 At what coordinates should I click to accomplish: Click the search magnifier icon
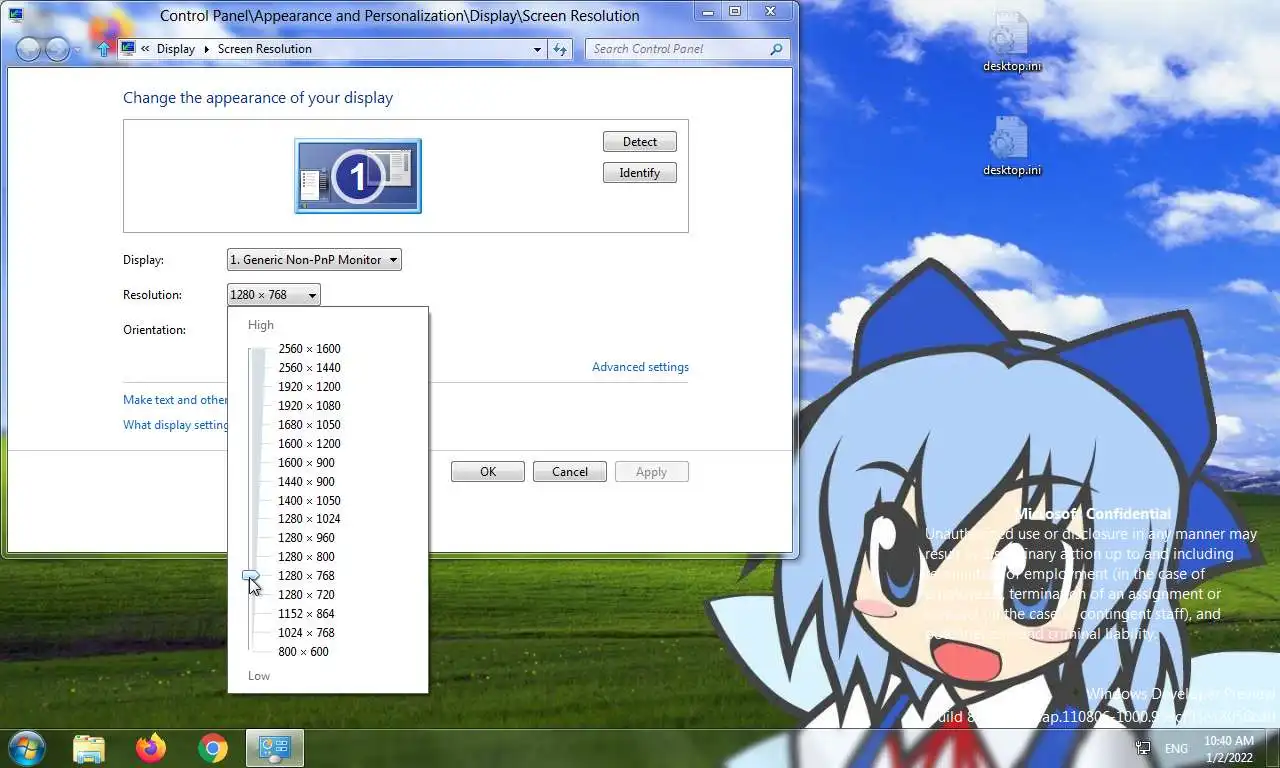776,49
